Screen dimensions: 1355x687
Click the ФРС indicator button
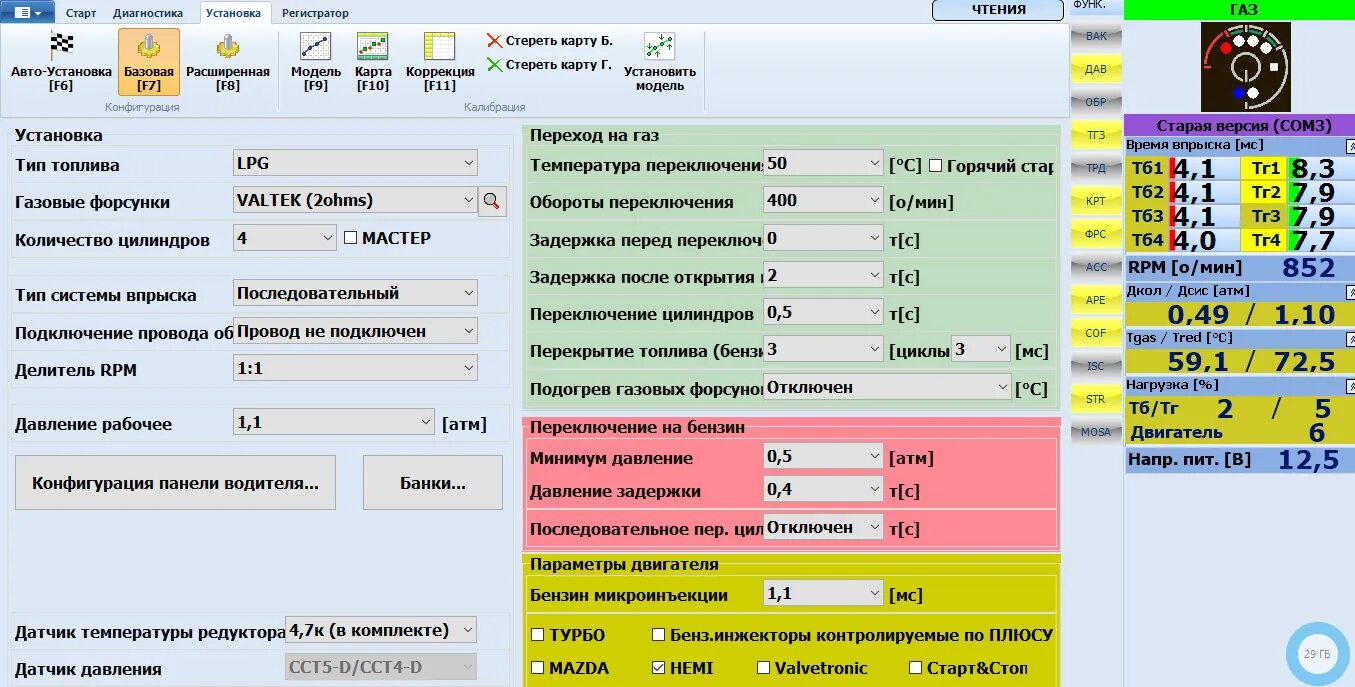tap(1096, 234)
